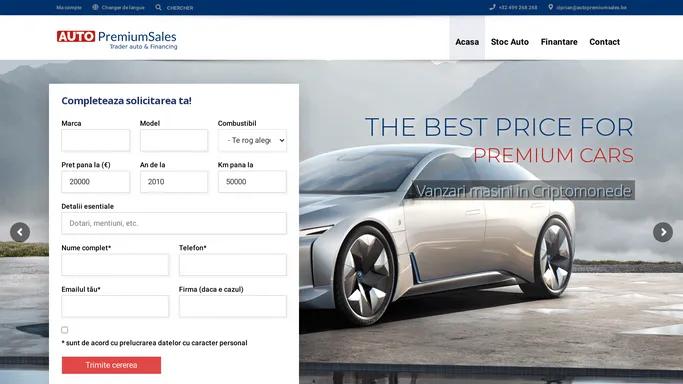Image resolution: width=683 pixels, height=384 pixels.
Task: Click the An de la field
Action: (x=174, y=182)
